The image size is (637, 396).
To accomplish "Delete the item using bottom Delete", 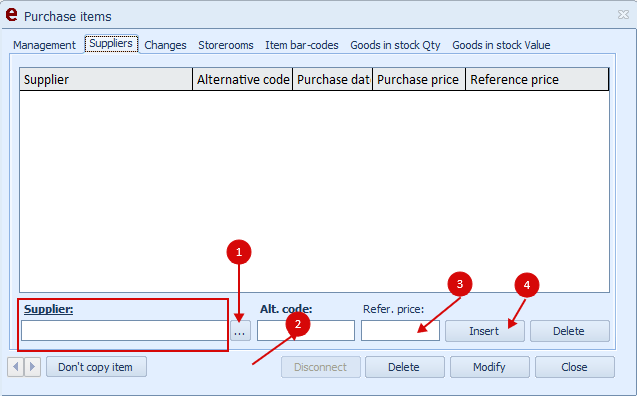I will (x=405, y=367).
